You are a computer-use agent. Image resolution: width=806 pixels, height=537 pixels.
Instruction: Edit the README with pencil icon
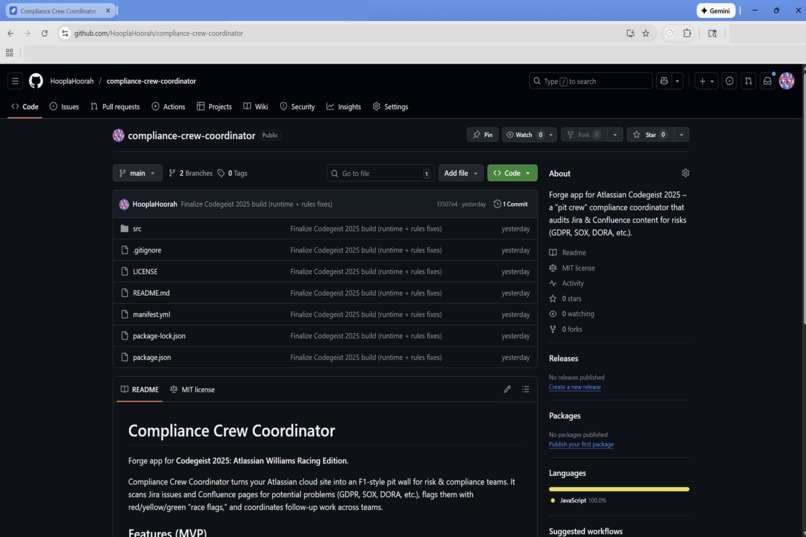tap(507, 389)
